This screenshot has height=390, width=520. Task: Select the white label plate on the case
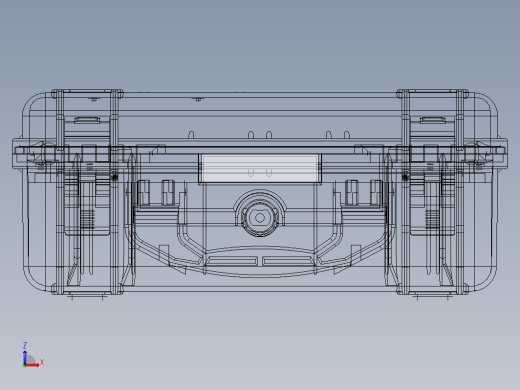click(x=260, y=169)
